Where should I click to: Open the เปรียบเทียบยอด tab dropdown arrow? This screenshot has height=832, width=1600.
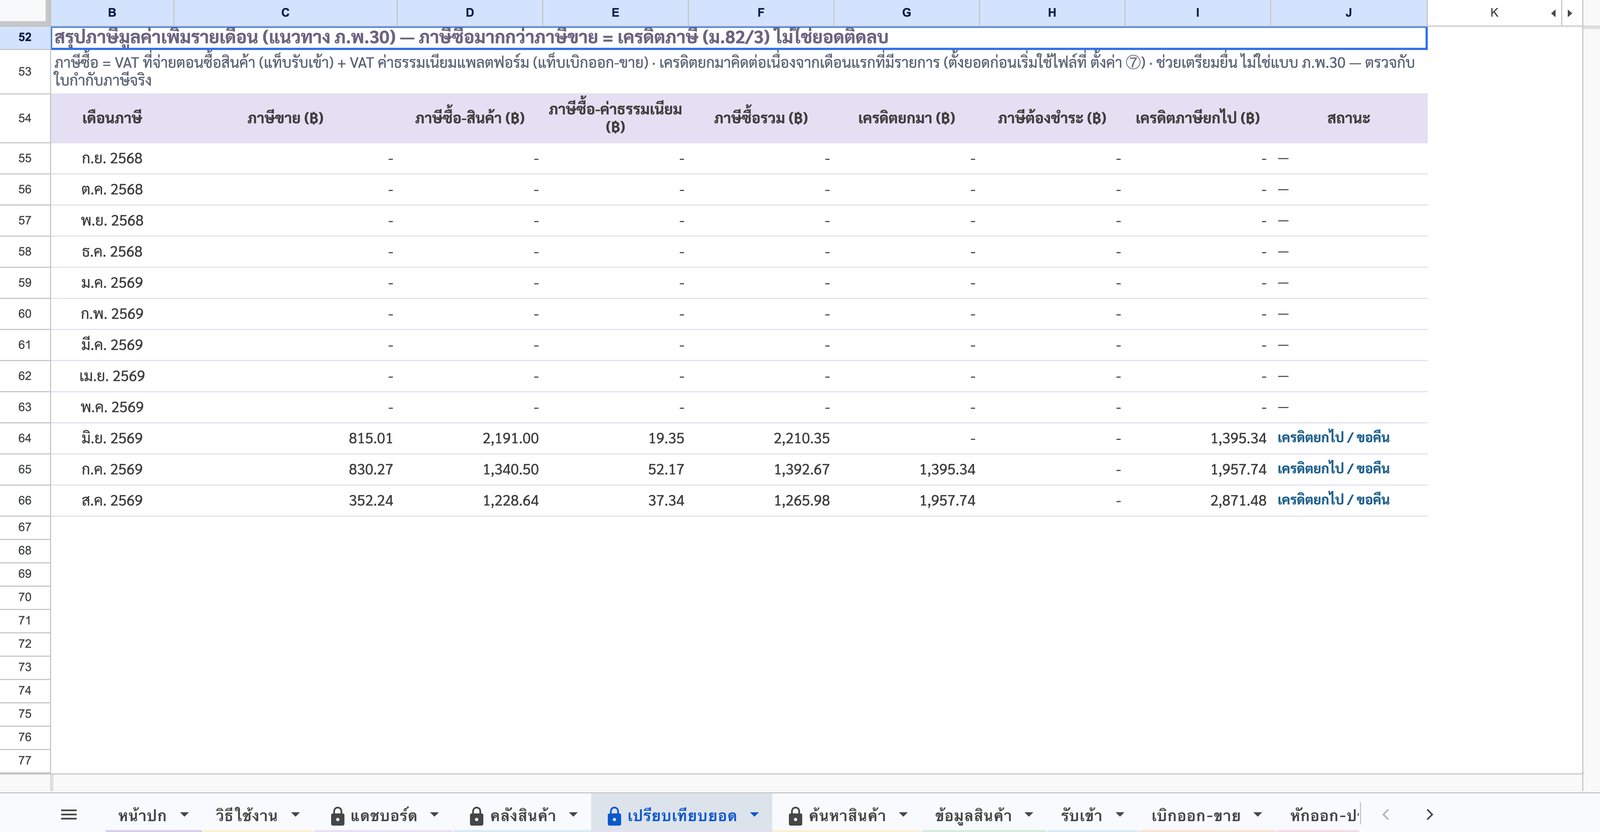[x=754, y=815]
